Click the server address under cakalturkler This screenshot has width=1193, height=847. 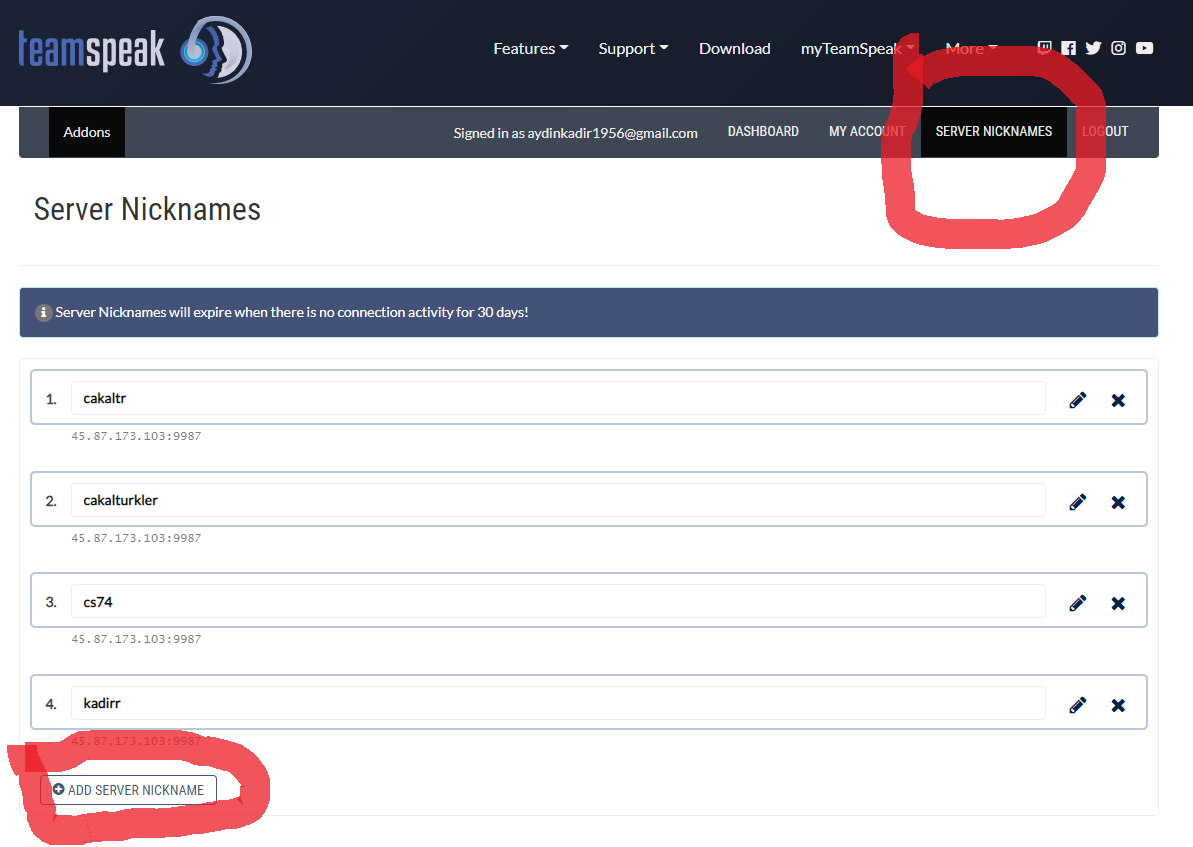[136, 538]
